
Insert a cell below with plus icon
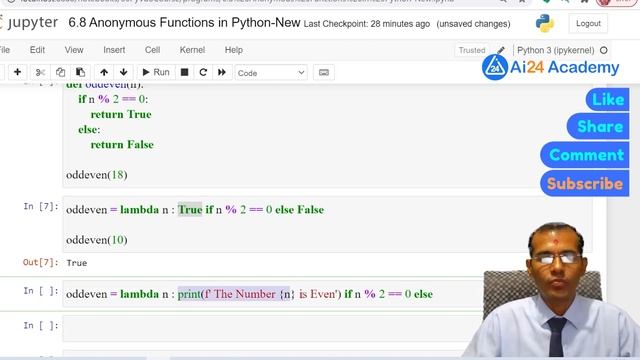(17, 72)
